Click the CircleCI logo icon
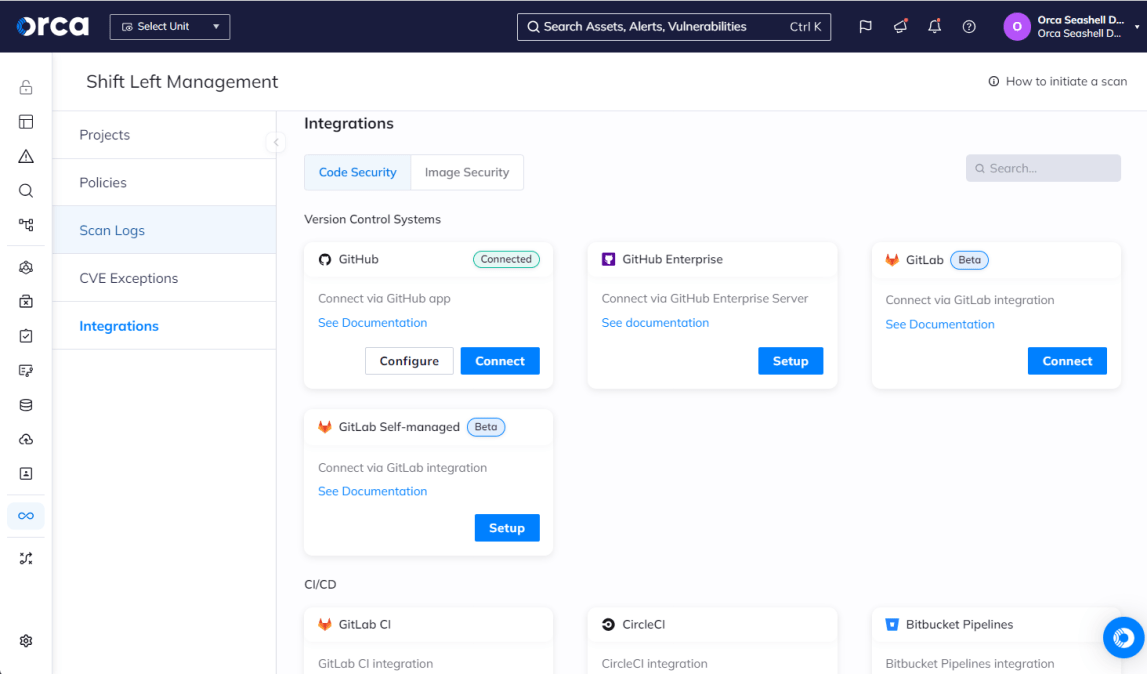 point(608,624)
